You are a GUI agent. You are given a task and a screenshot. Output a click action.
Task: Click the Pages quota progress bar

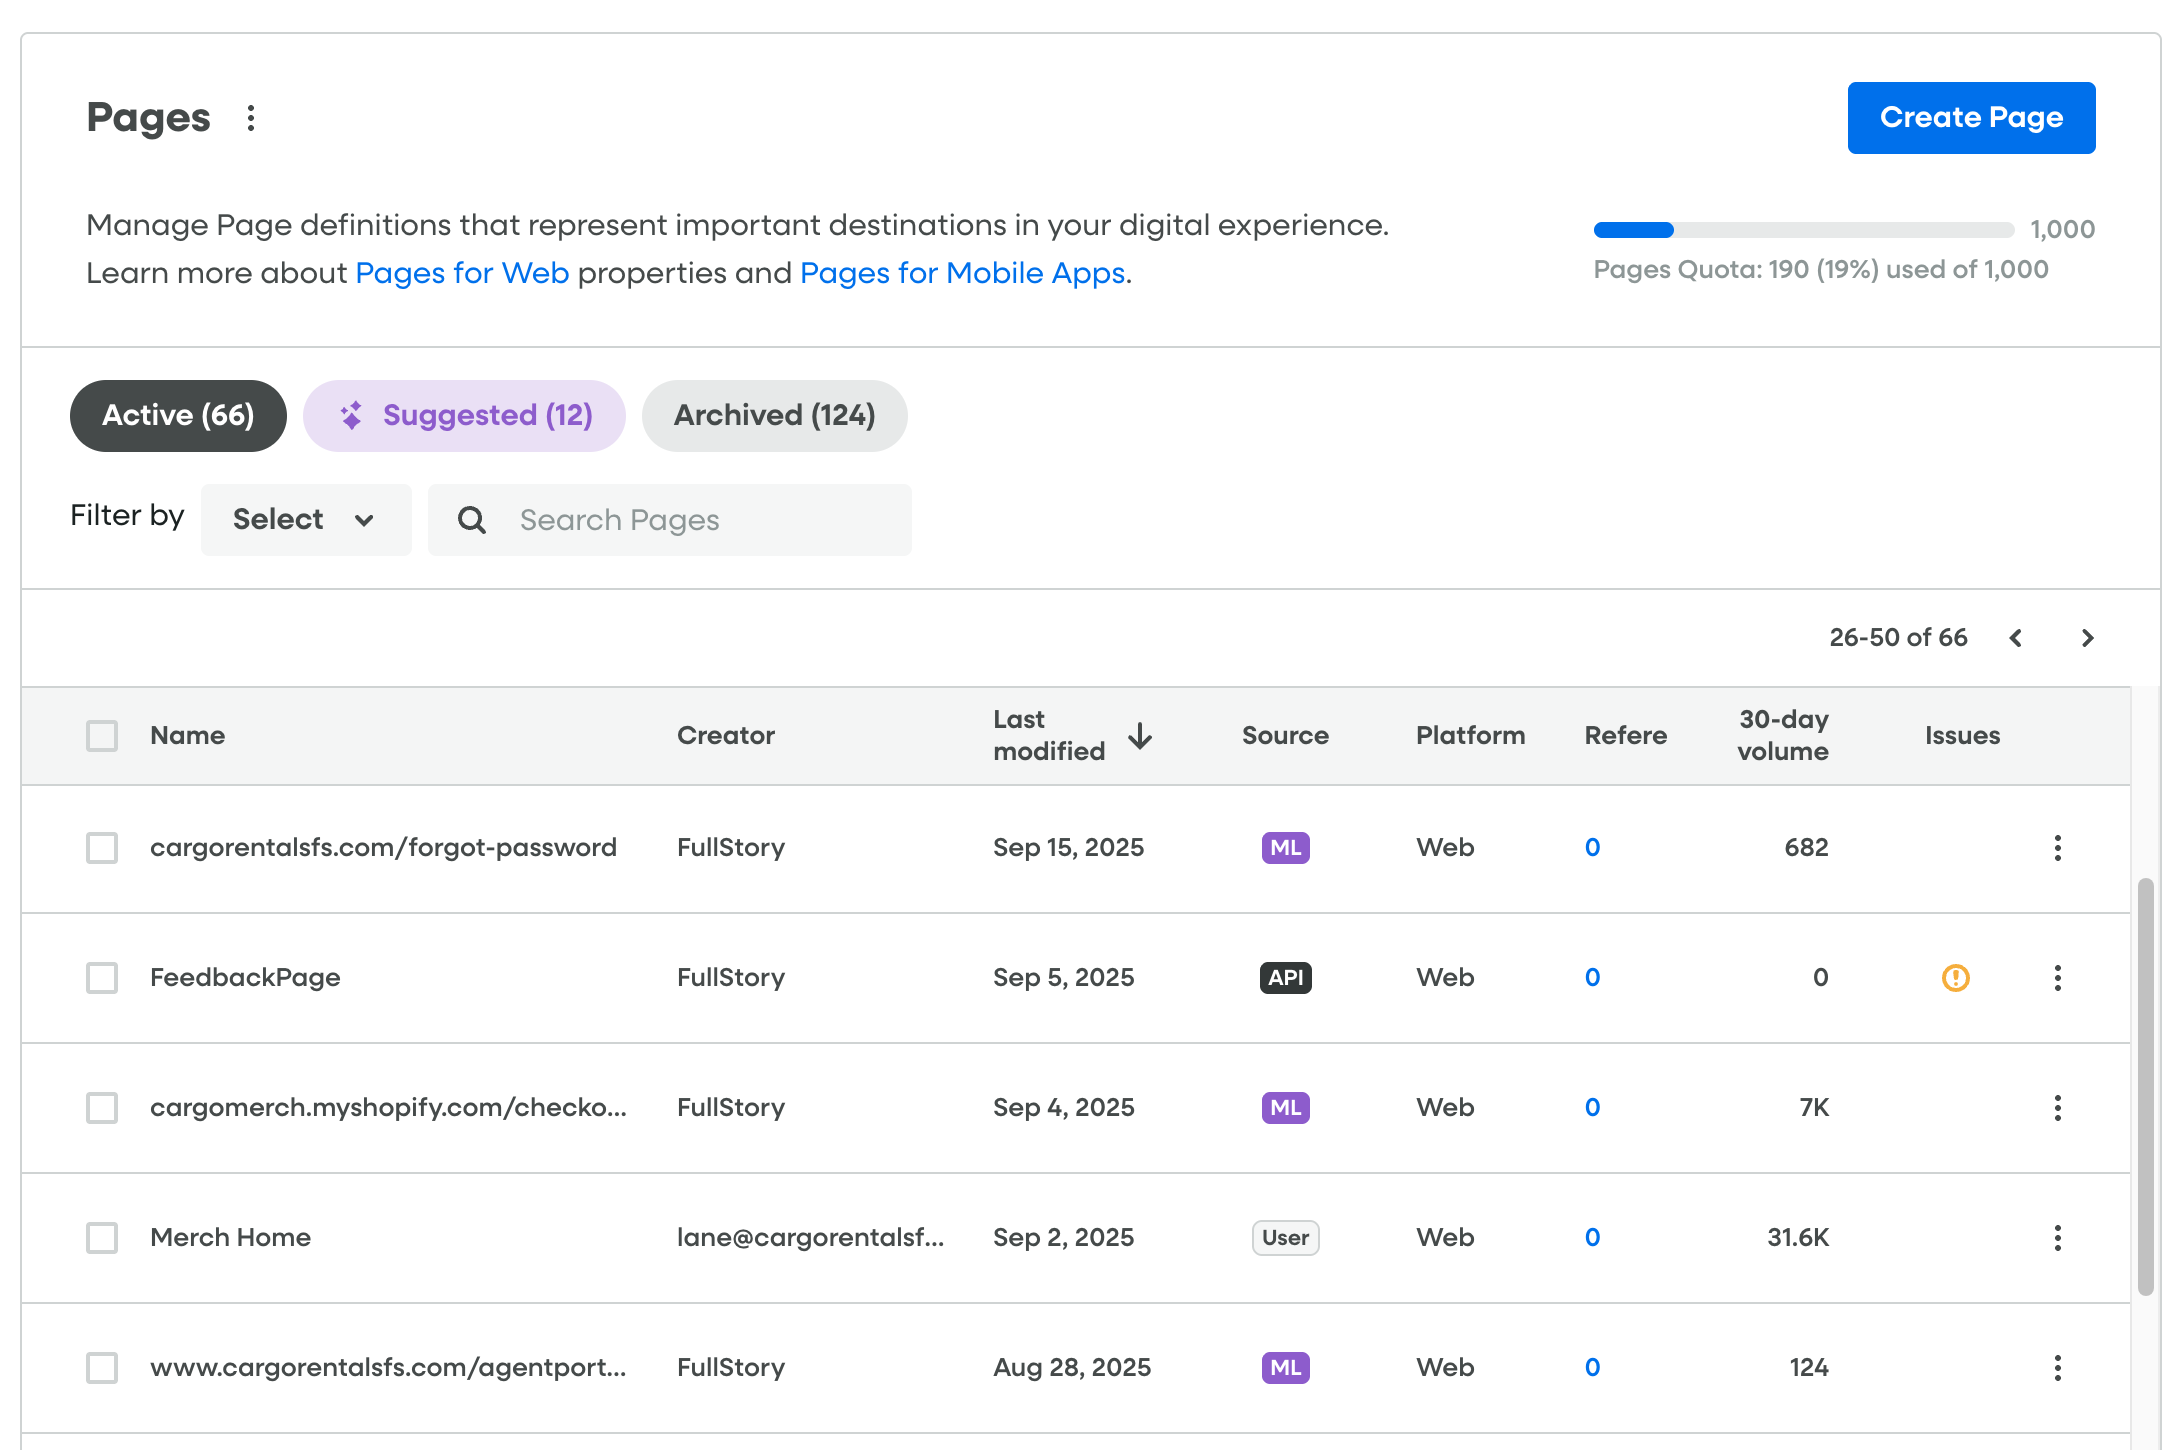[1803, 230]
